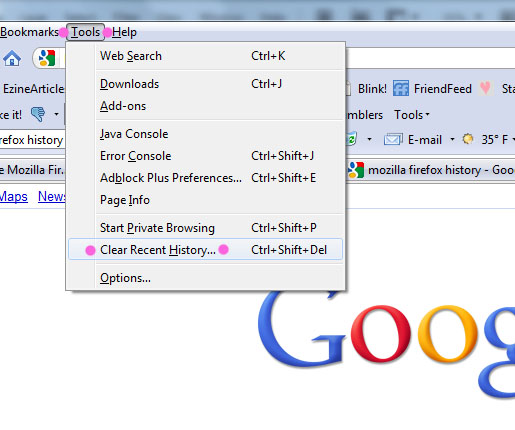515x430 pixels.
Task: Click the sun weather icon
Action: (468, 139)
